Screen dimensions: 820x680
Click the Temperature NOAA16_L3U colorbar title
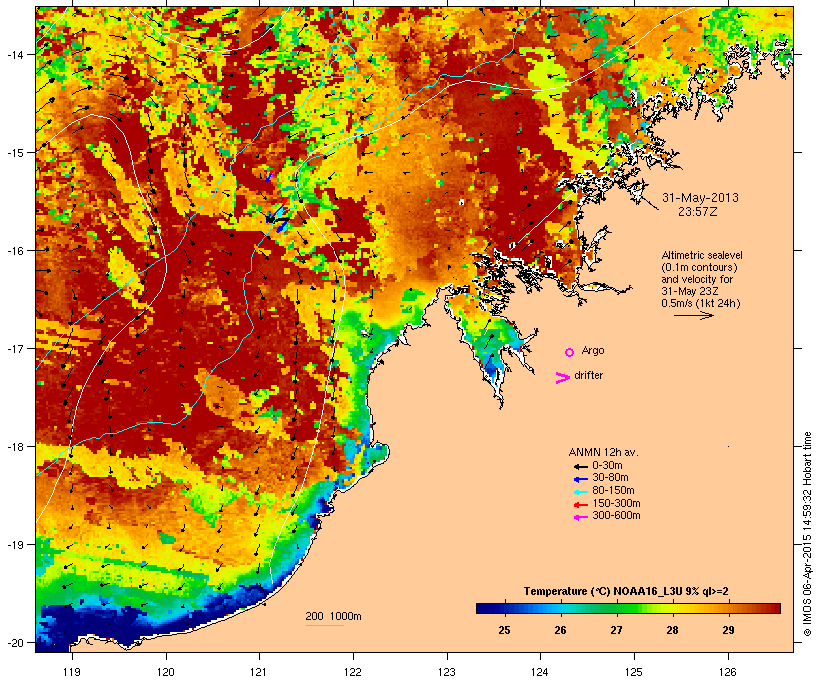click(x=626, y=591)
